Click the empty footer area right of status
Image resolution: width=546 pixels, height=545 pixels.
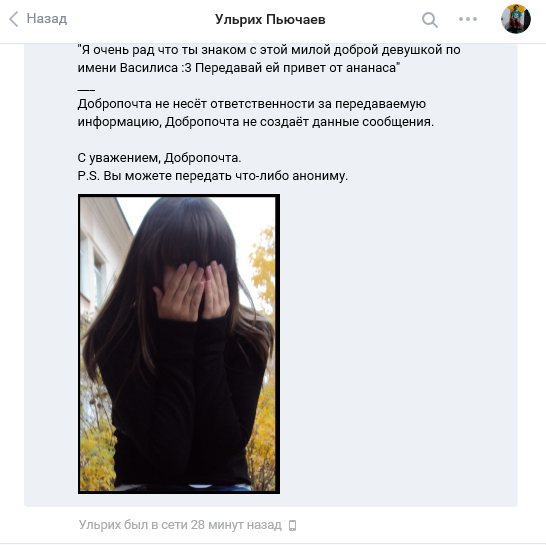tap(418, 525)
